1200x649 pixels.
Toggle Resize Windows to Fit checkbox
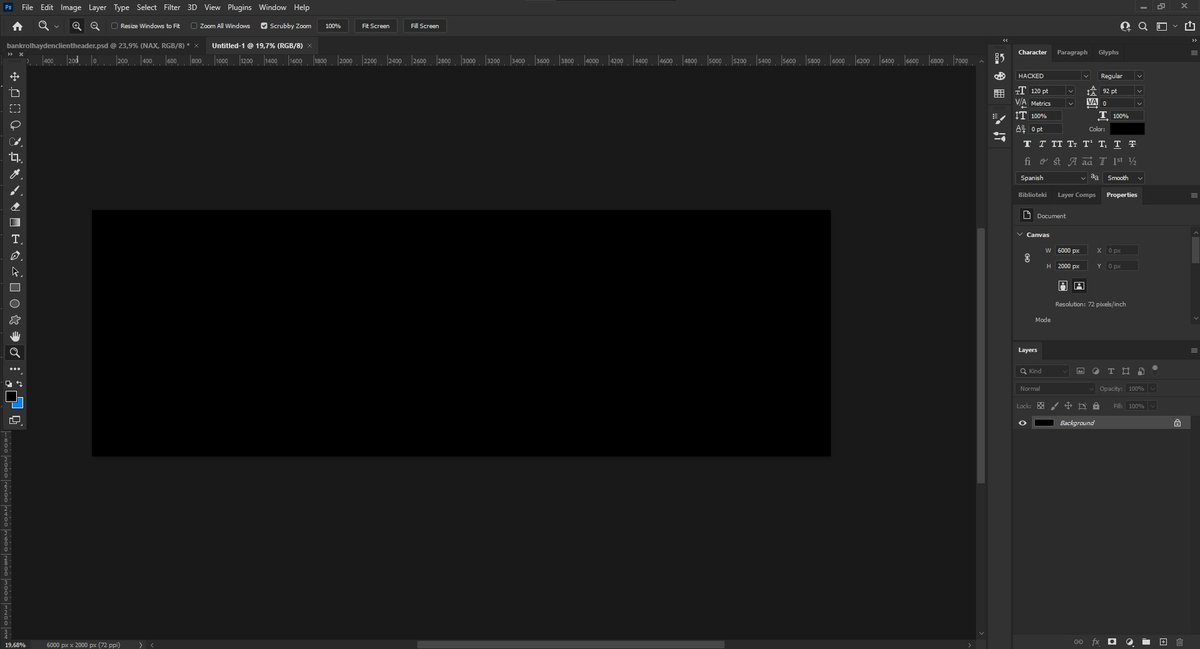113,26
